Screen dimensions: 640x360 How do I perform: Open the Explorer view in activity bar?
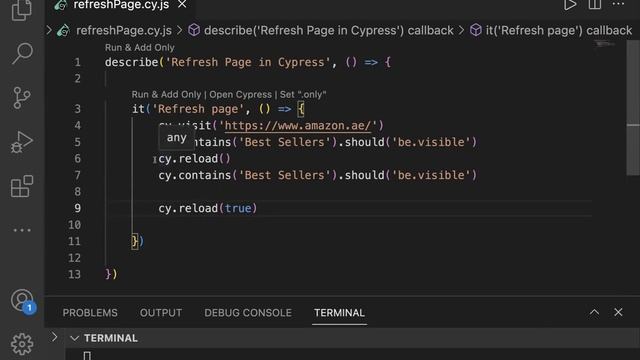pyautogui.click(x=22, y=9)
